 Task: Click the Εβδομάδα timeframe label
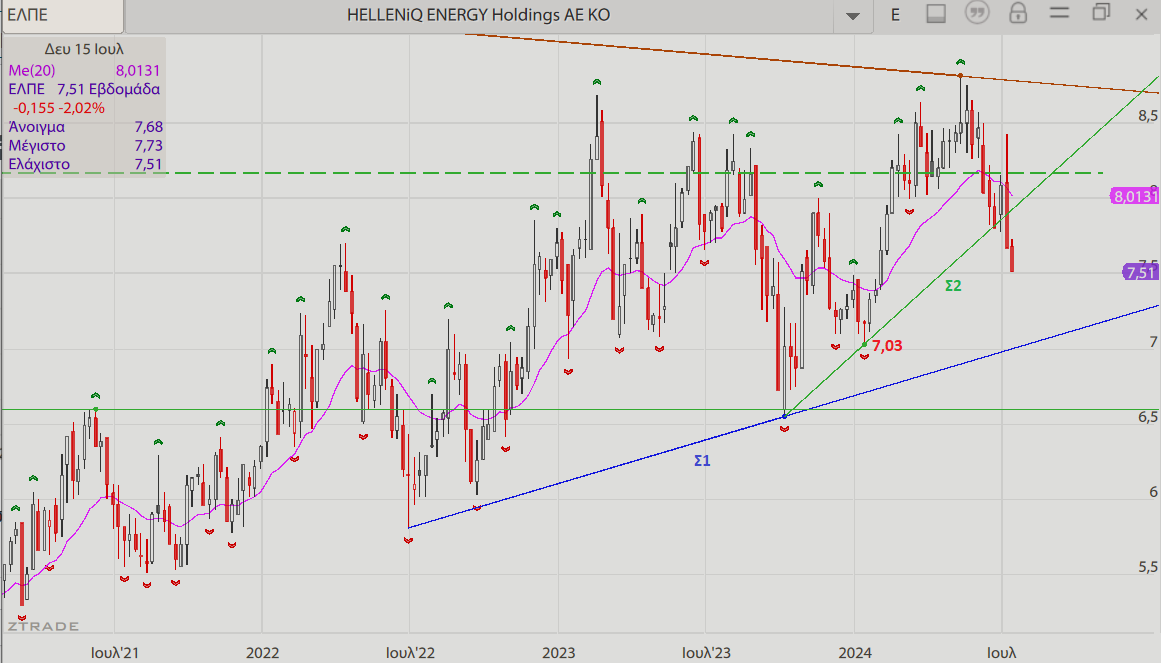click(x=124, y=89)
